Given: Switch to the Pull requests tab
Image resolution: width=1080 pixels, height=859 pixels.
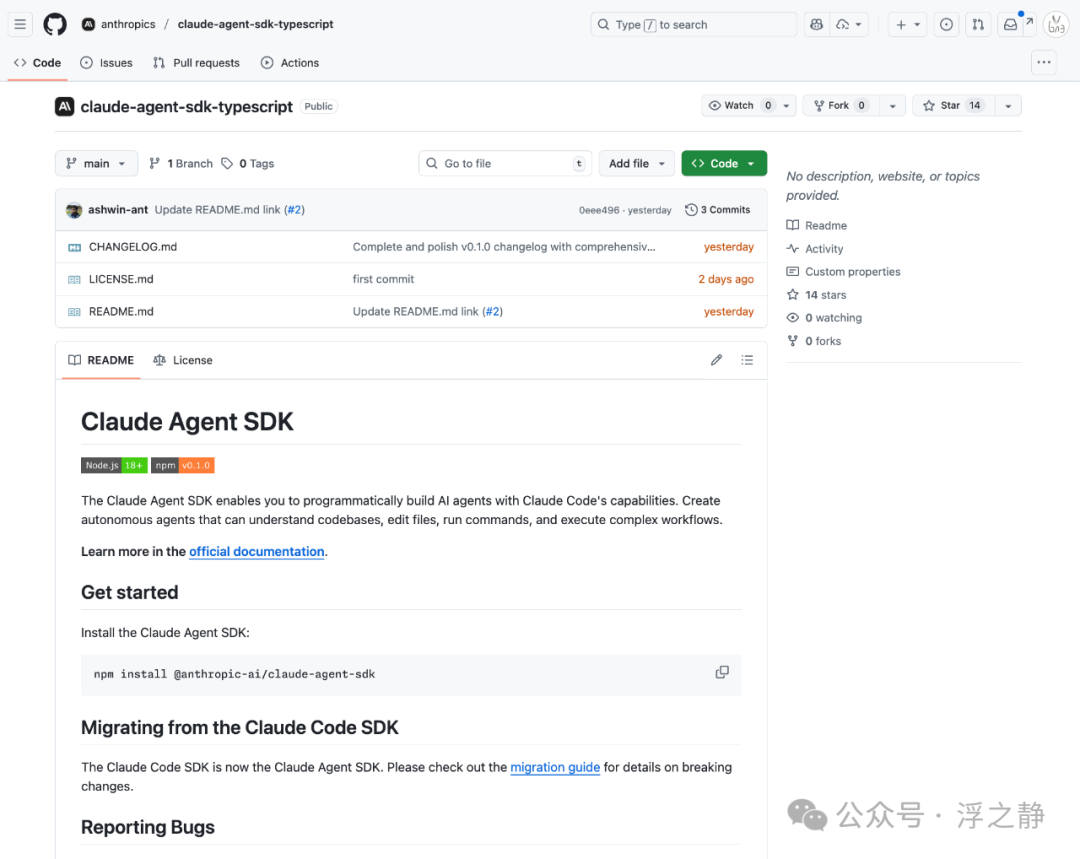Looking at the screenshot, I should [196, 63].
